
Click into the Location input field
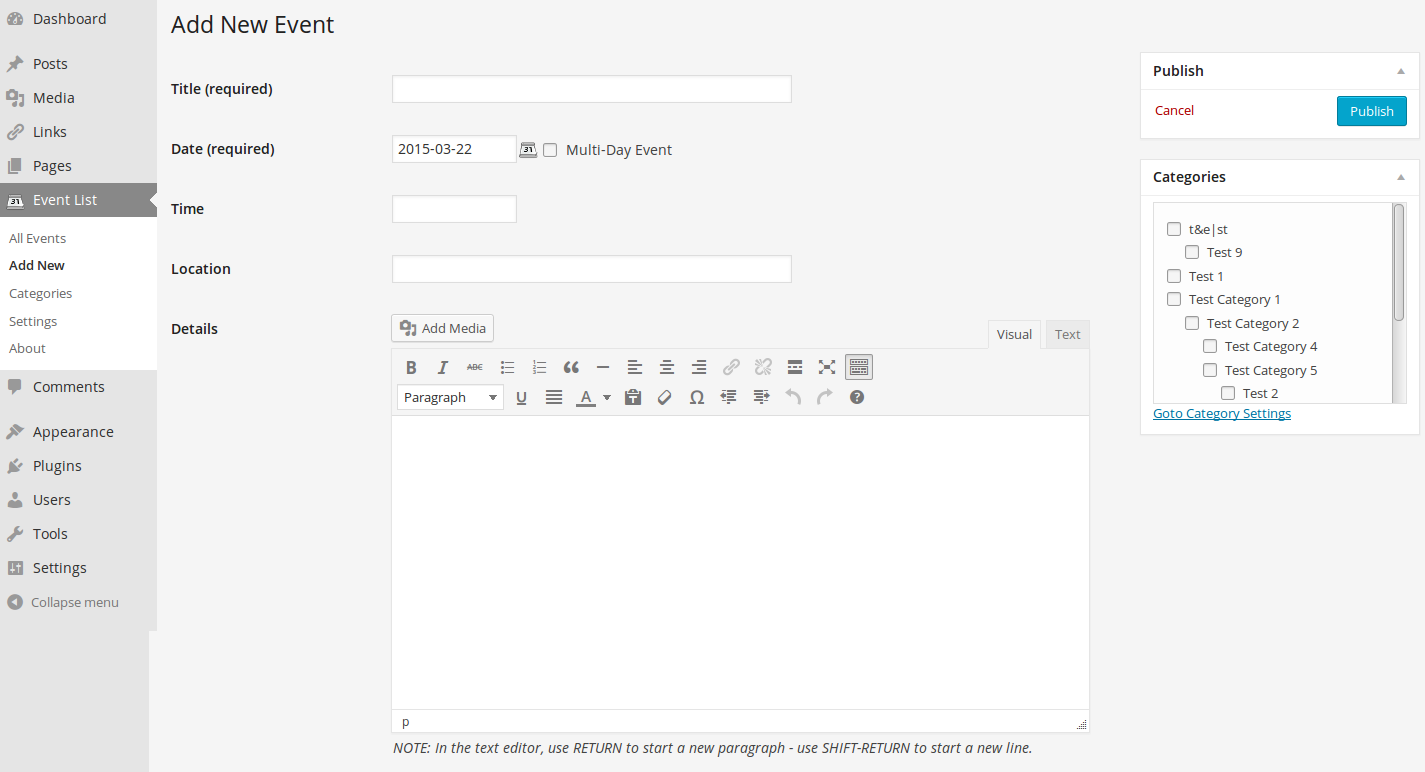click(591, 269)
